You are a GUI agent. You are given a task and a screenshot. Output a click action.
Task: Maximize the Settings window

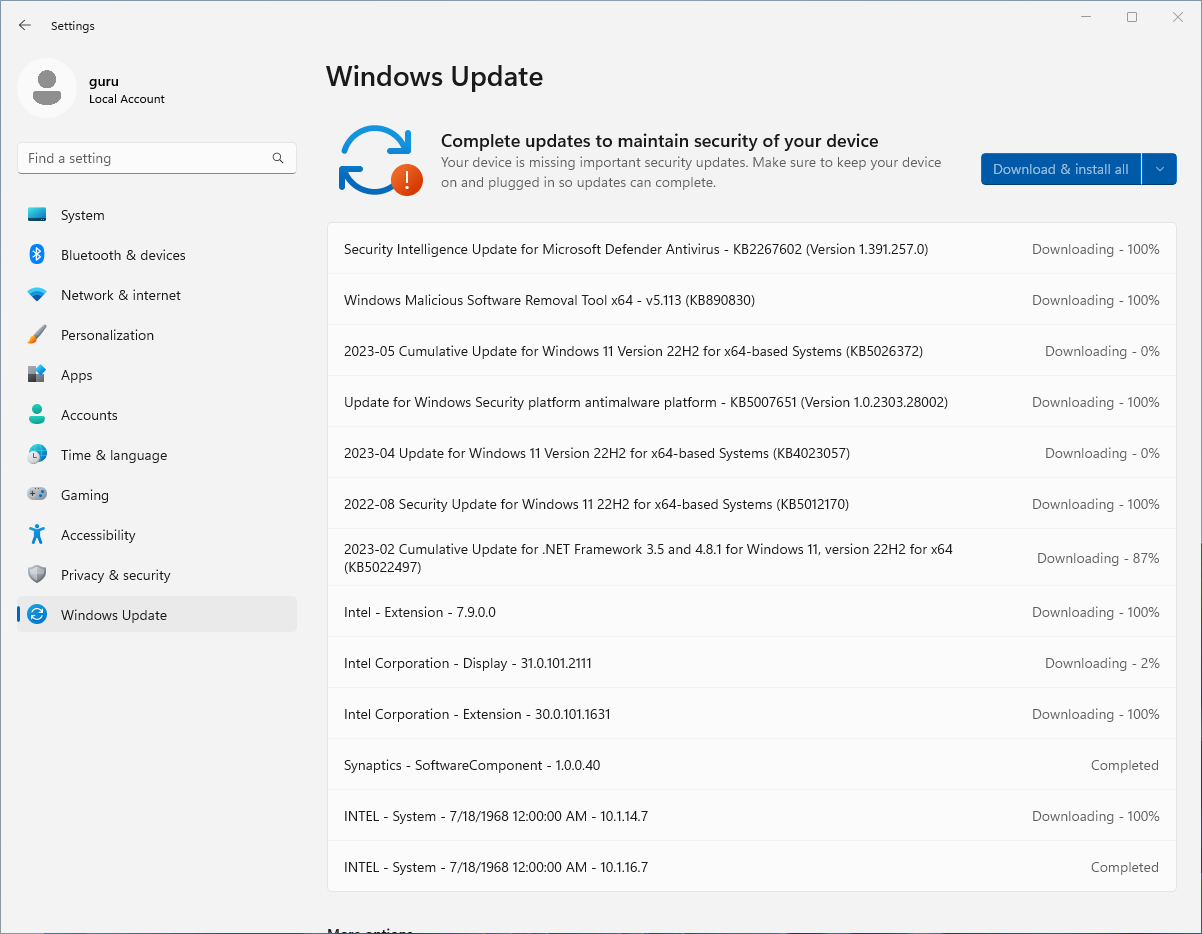coord(1132,17)
